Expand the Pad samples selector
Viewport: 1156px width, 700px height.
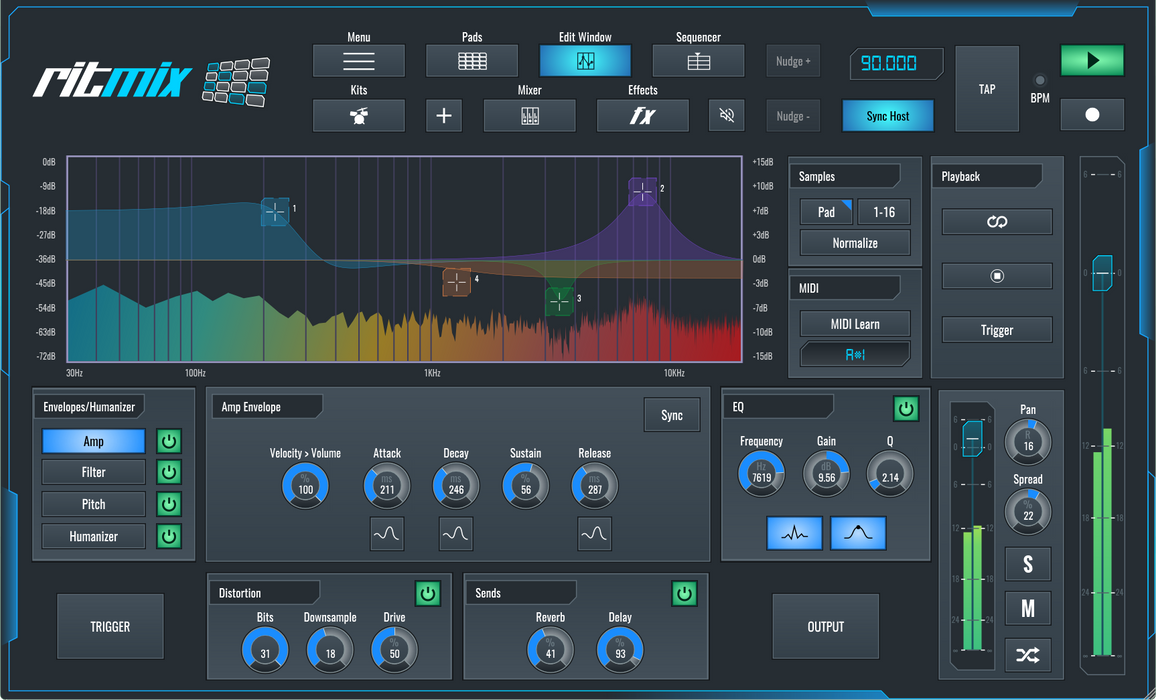826,212
